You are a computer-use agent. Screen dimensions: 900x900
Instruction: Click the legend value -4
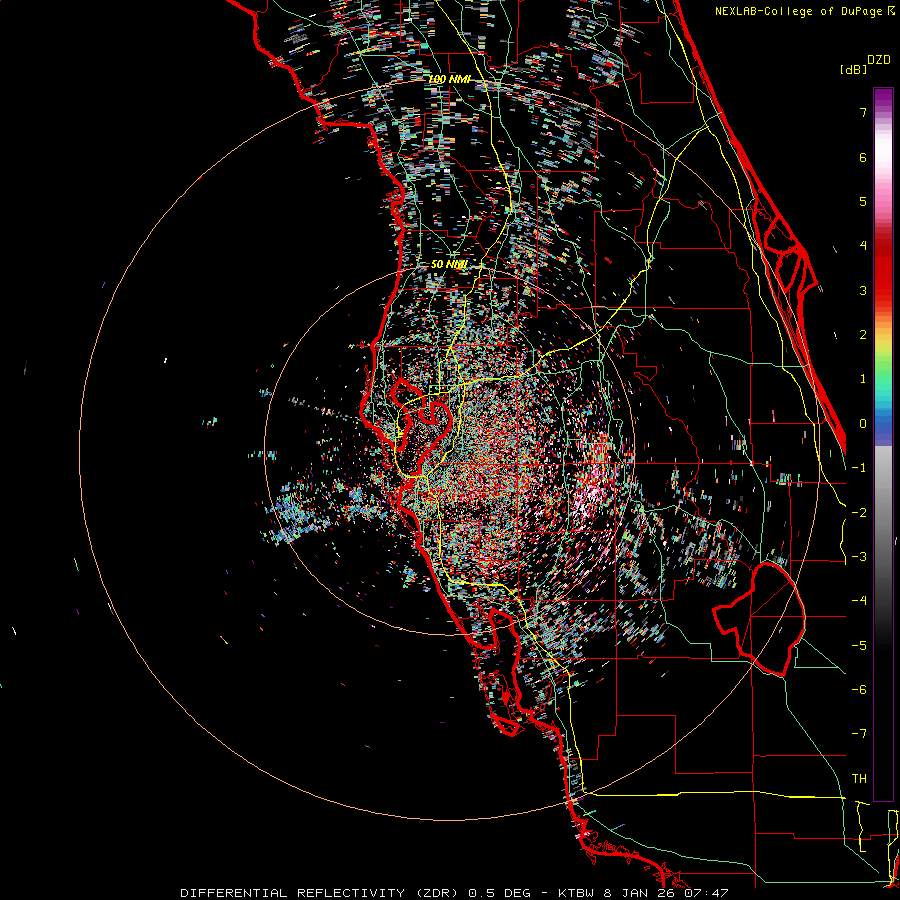coord(859,601)
